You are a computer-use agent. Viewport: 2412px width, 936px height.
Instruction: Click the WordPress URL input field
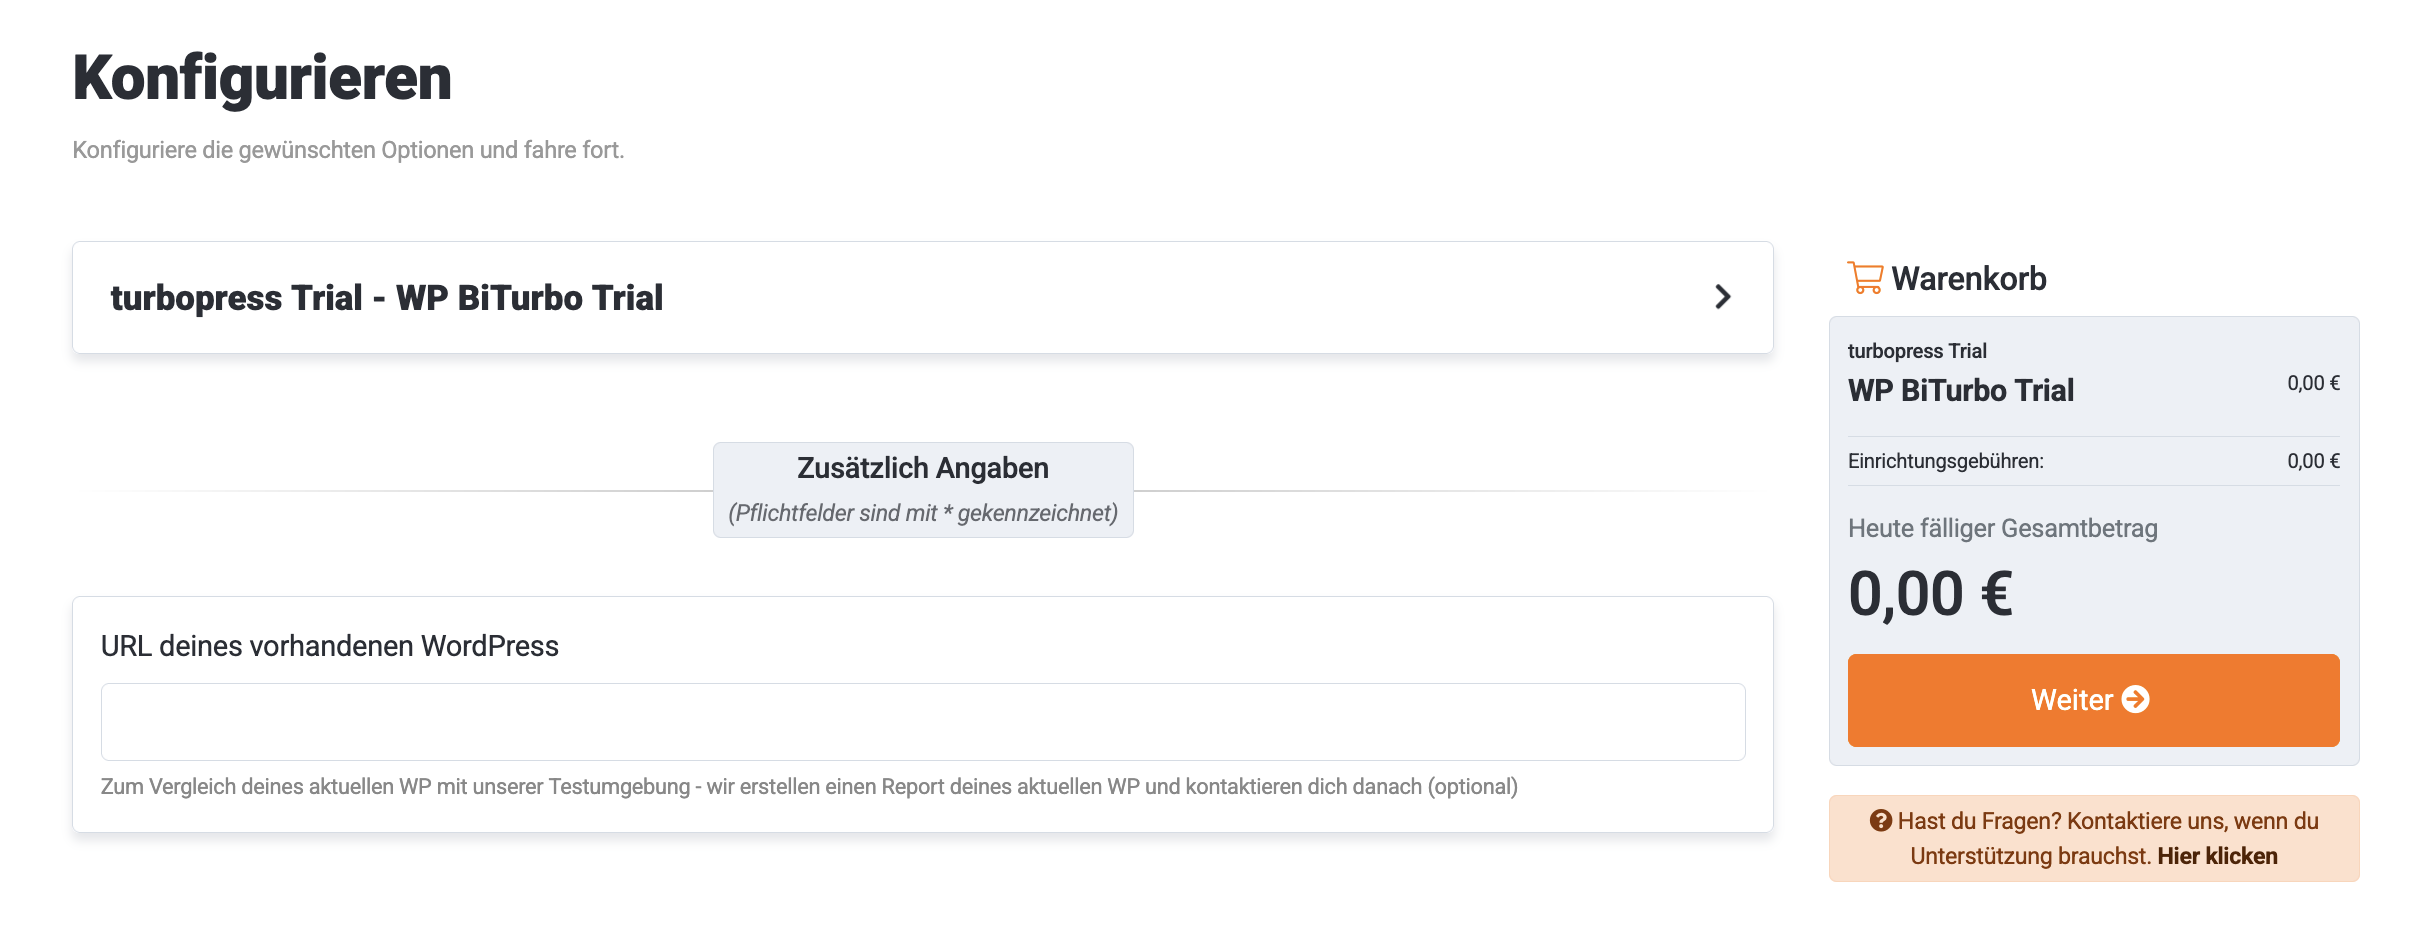tap(922, 721)
